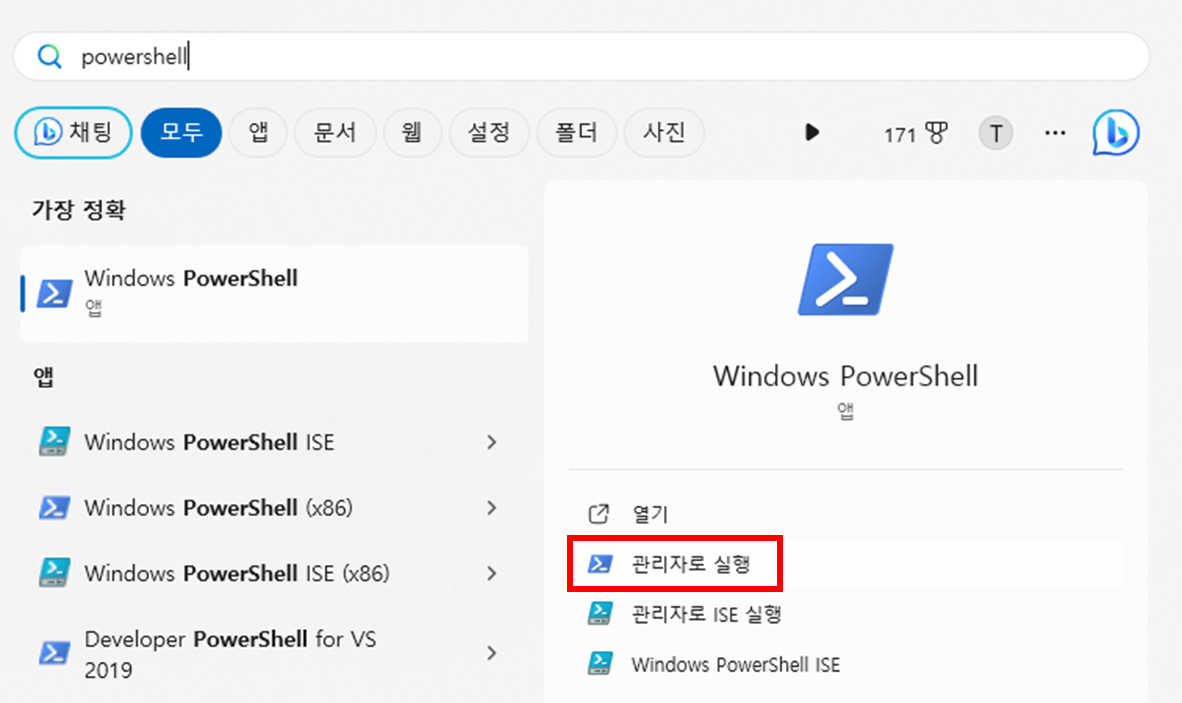Select the Windows PowerShell best match result

point(274,293)
